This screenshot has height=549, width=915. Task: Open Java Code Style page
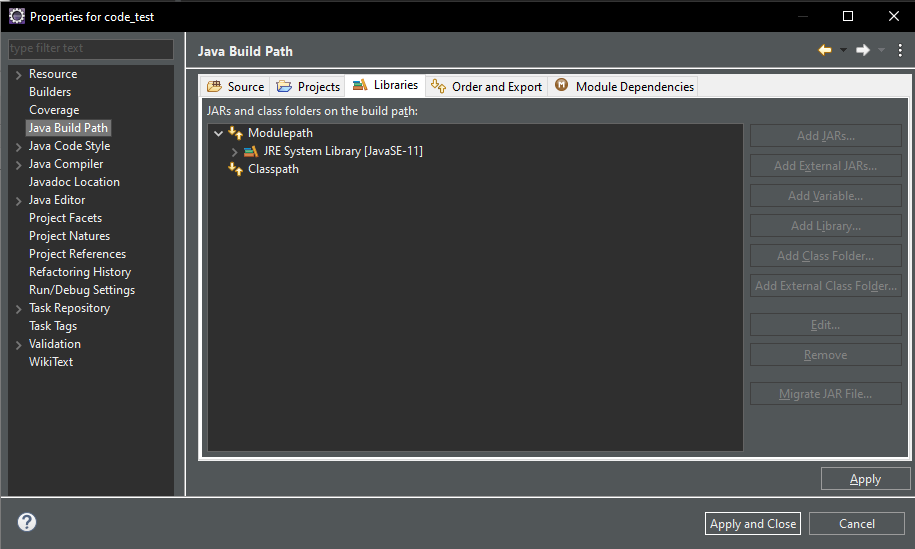click(x=69, y=146)
